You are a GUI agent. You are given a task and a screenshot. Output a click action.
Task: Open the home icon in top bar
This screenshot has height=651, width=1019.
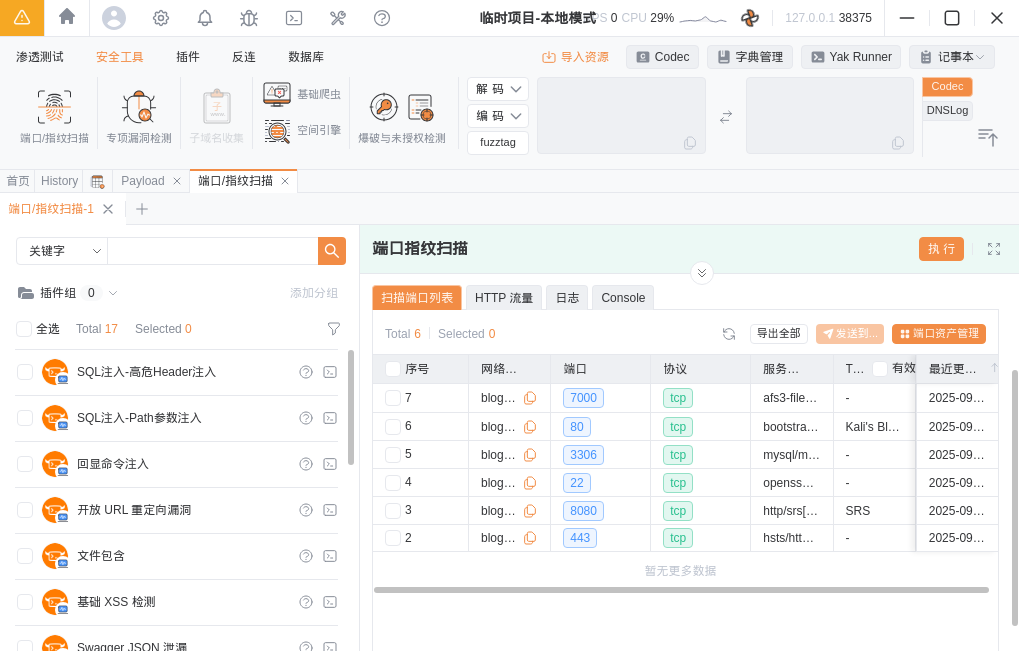[x=67, y=18]
